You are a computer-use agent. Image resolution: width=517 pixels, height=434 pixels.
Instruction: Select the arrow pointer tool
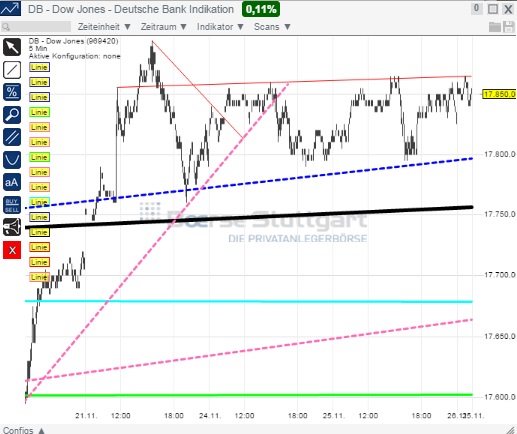12,47
